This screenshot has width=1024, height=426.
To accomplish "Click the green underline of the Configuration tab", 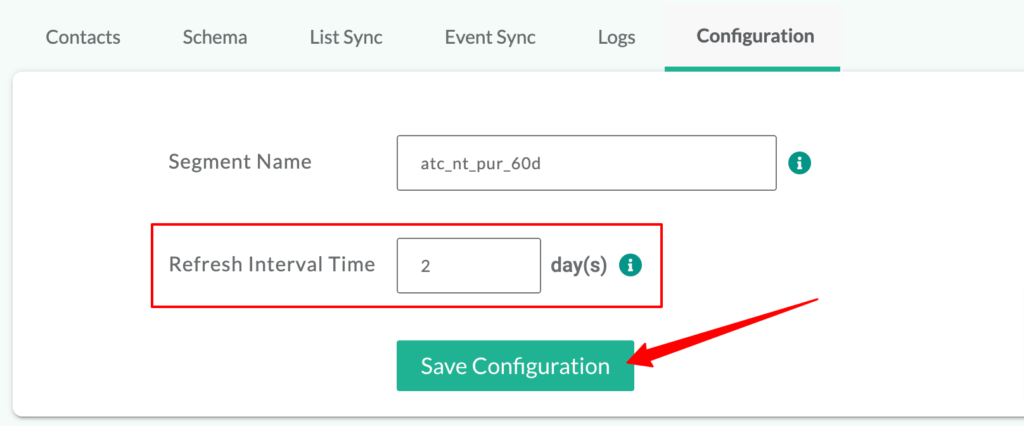I will click(752, 69).
